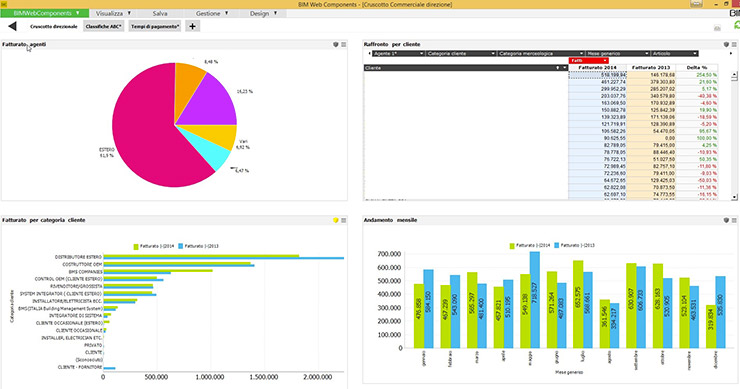Click the gray print icon near top right
Viewport: 740px width, 389px height.
pos(717,28)
